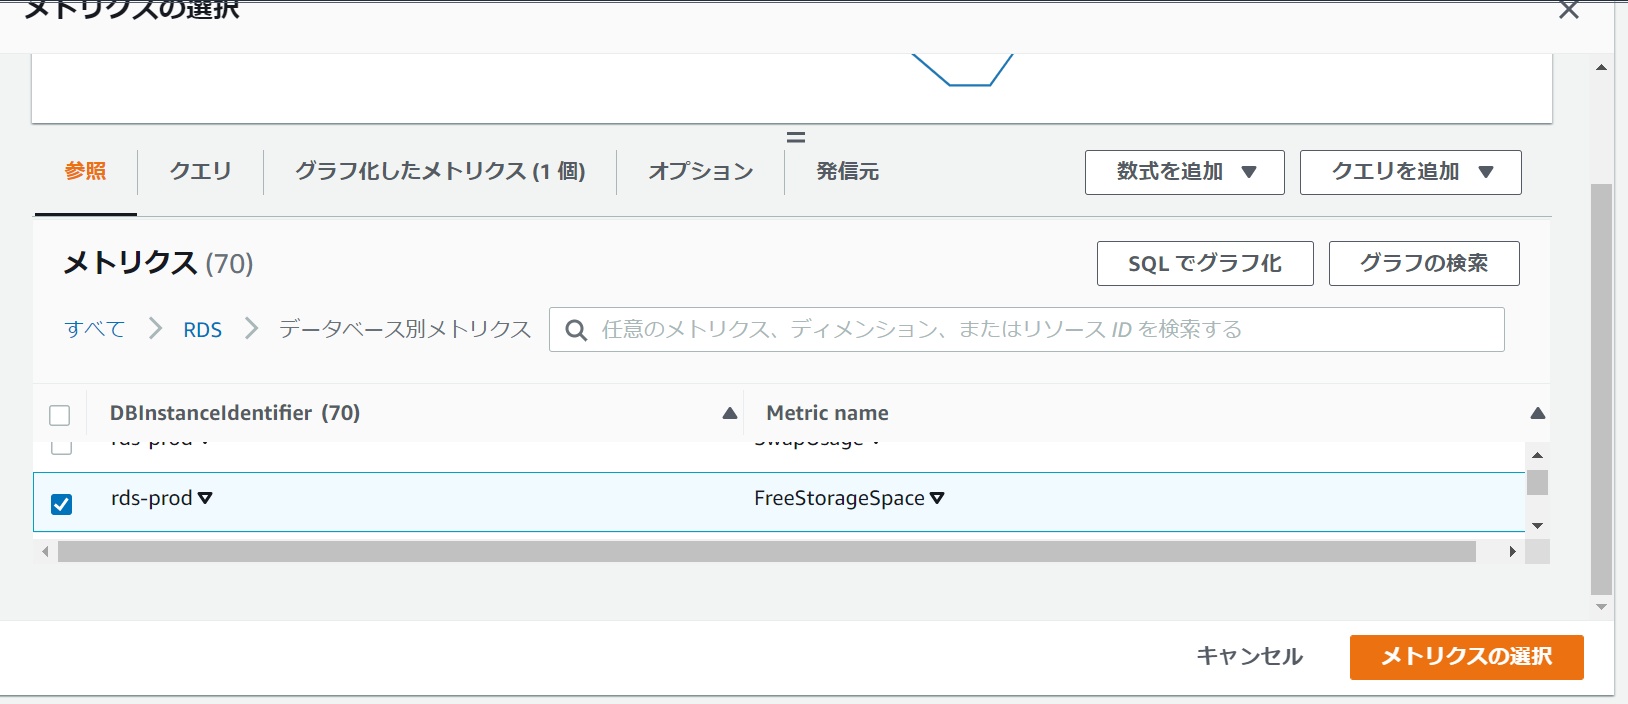The height and width of the screenshot is (704, 1628).
Task: Click horizontal scrollbar left arrow
Action: pos(45,551)
